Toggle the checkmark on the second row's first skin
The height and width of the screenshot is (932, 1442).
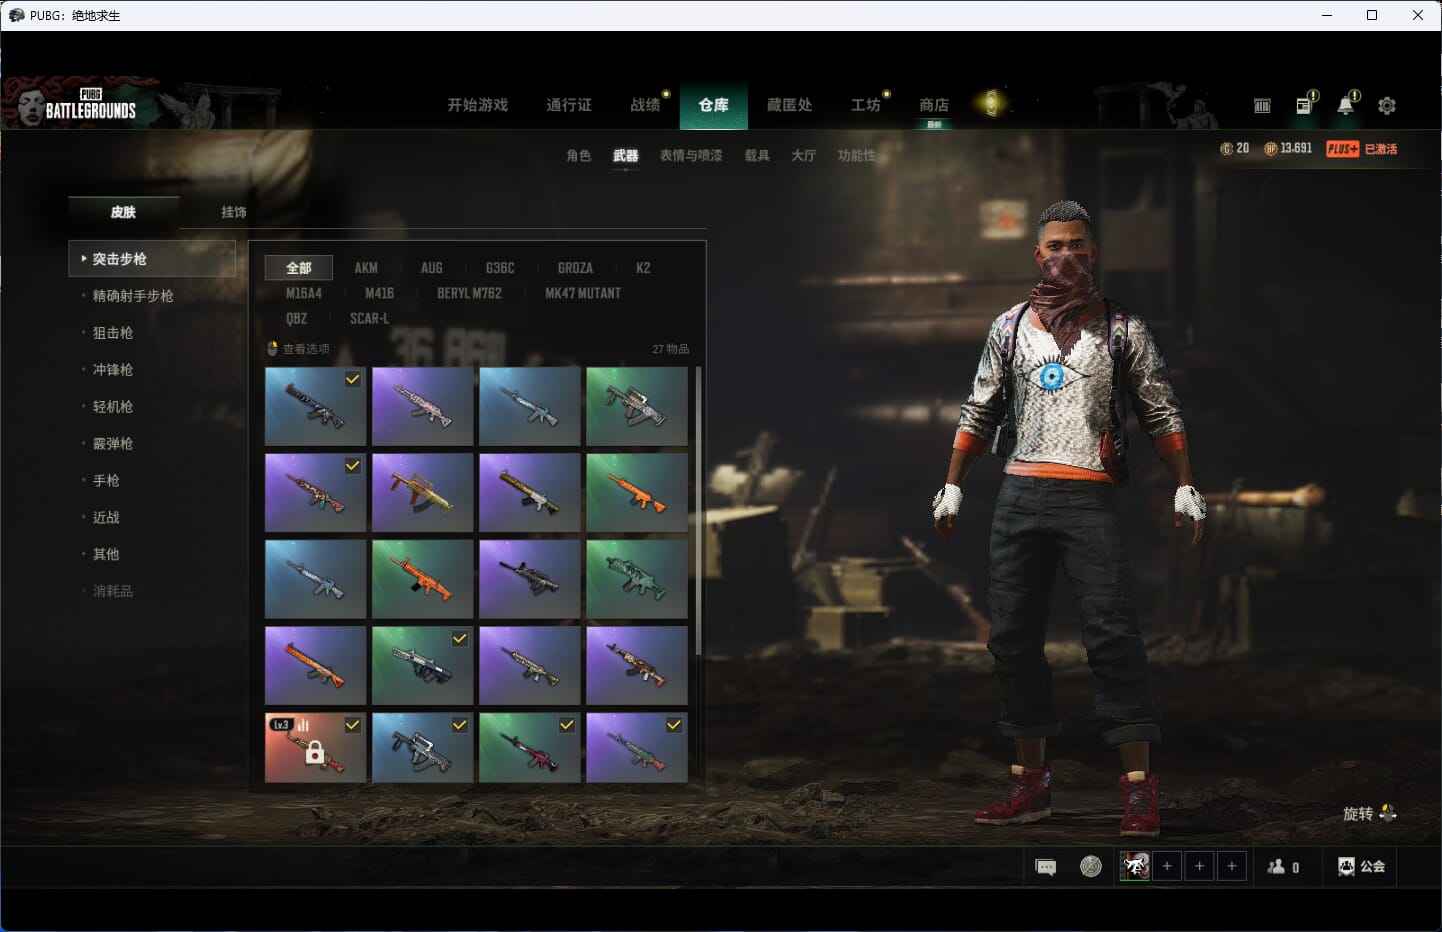point(353,466)
